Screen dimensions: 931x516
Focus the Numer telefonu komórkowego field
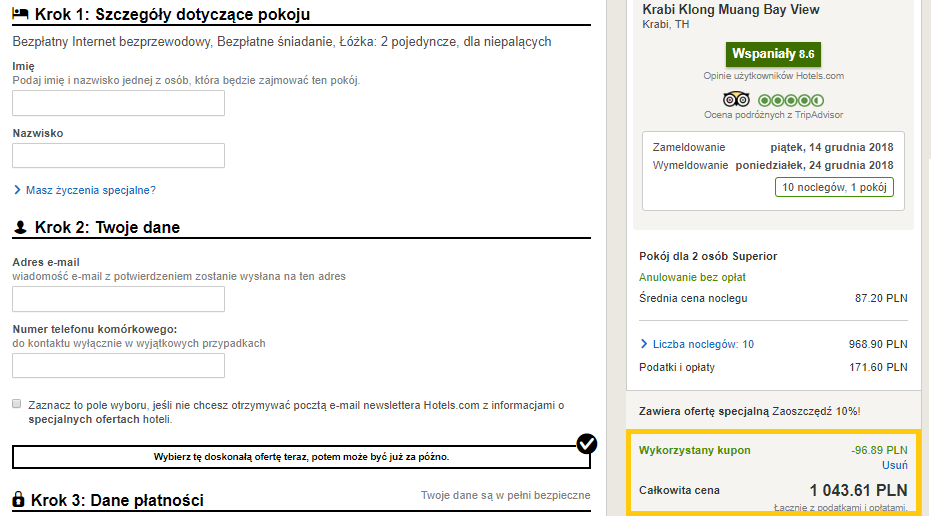[x=119, y=366]
